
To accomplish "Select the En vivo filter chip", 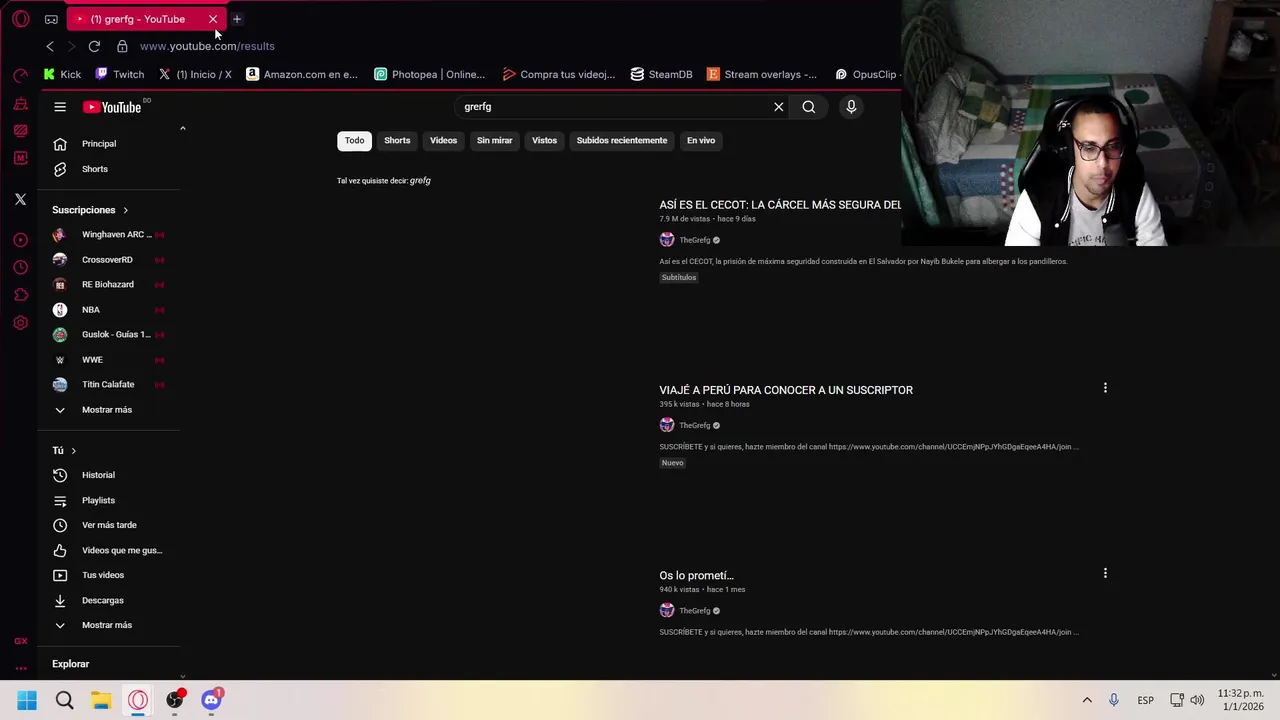I will click(701, 141).
